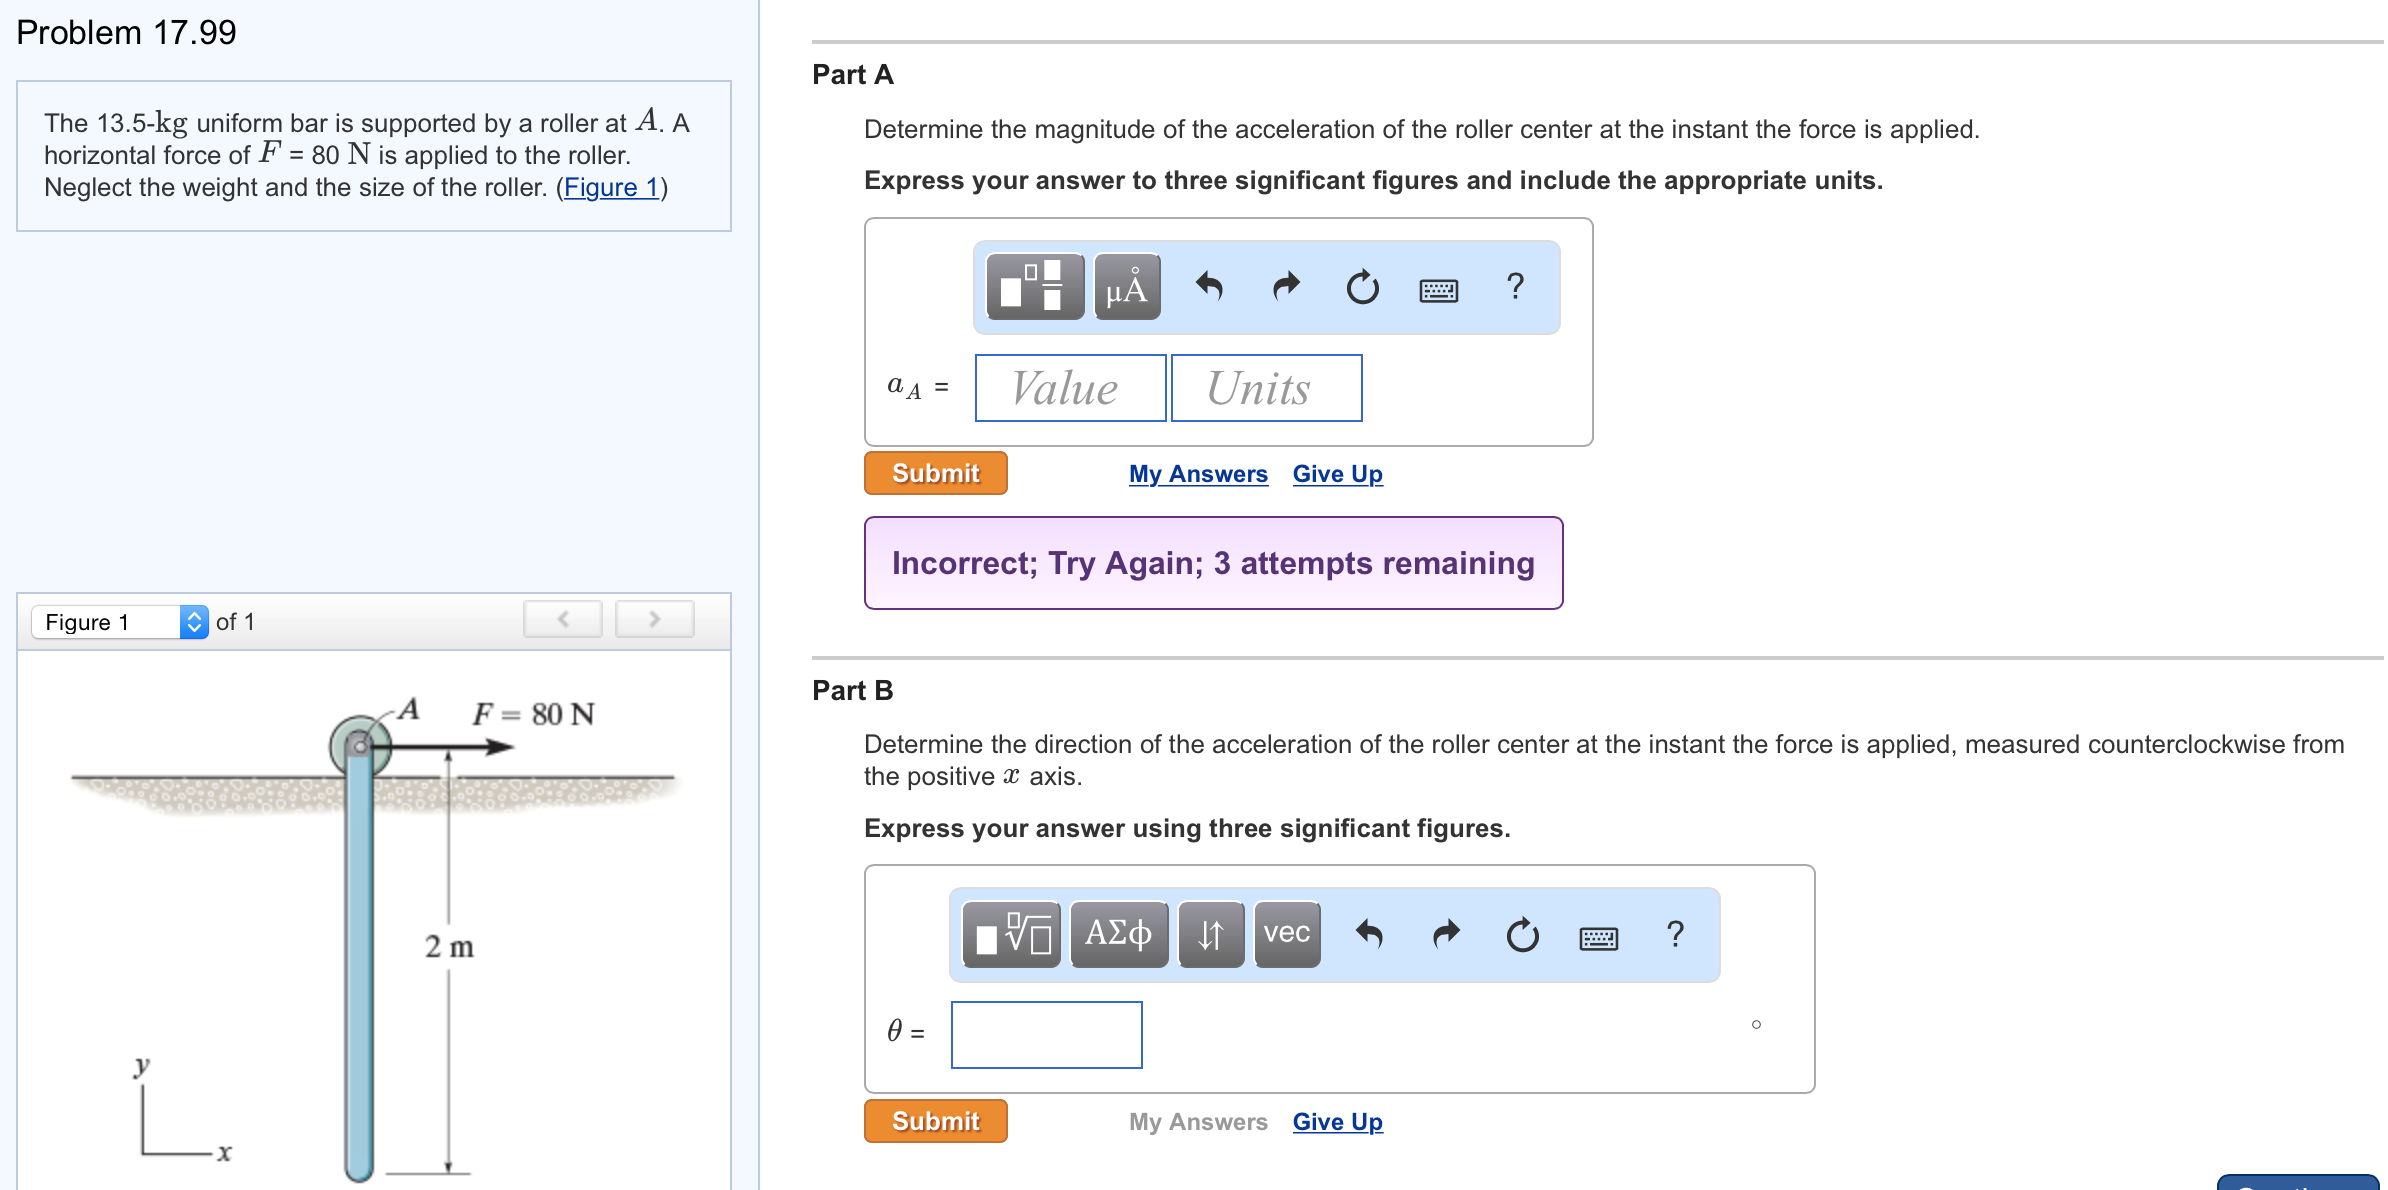Redo the entry in Part A editor
The image size is (2388, 1190).
1284,288
